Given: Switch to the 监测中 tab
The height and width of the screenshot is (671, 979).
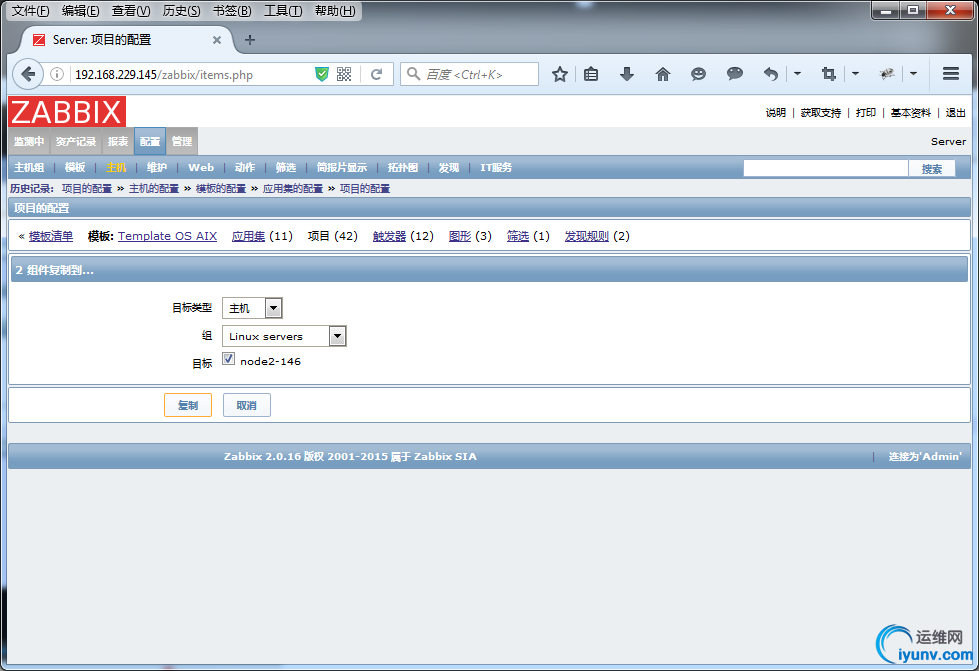Looking at the screenshot, I should [29, 142].
